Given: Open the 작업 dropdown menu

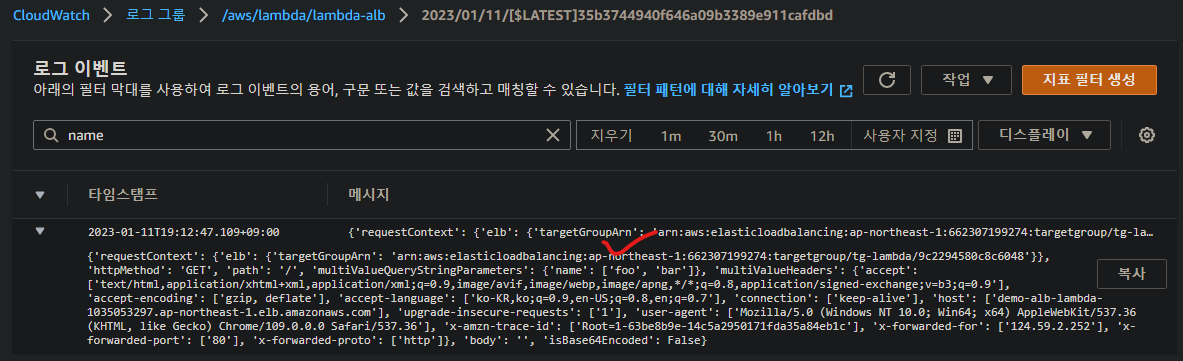Looking at the screenshot, I should point(966,79).
